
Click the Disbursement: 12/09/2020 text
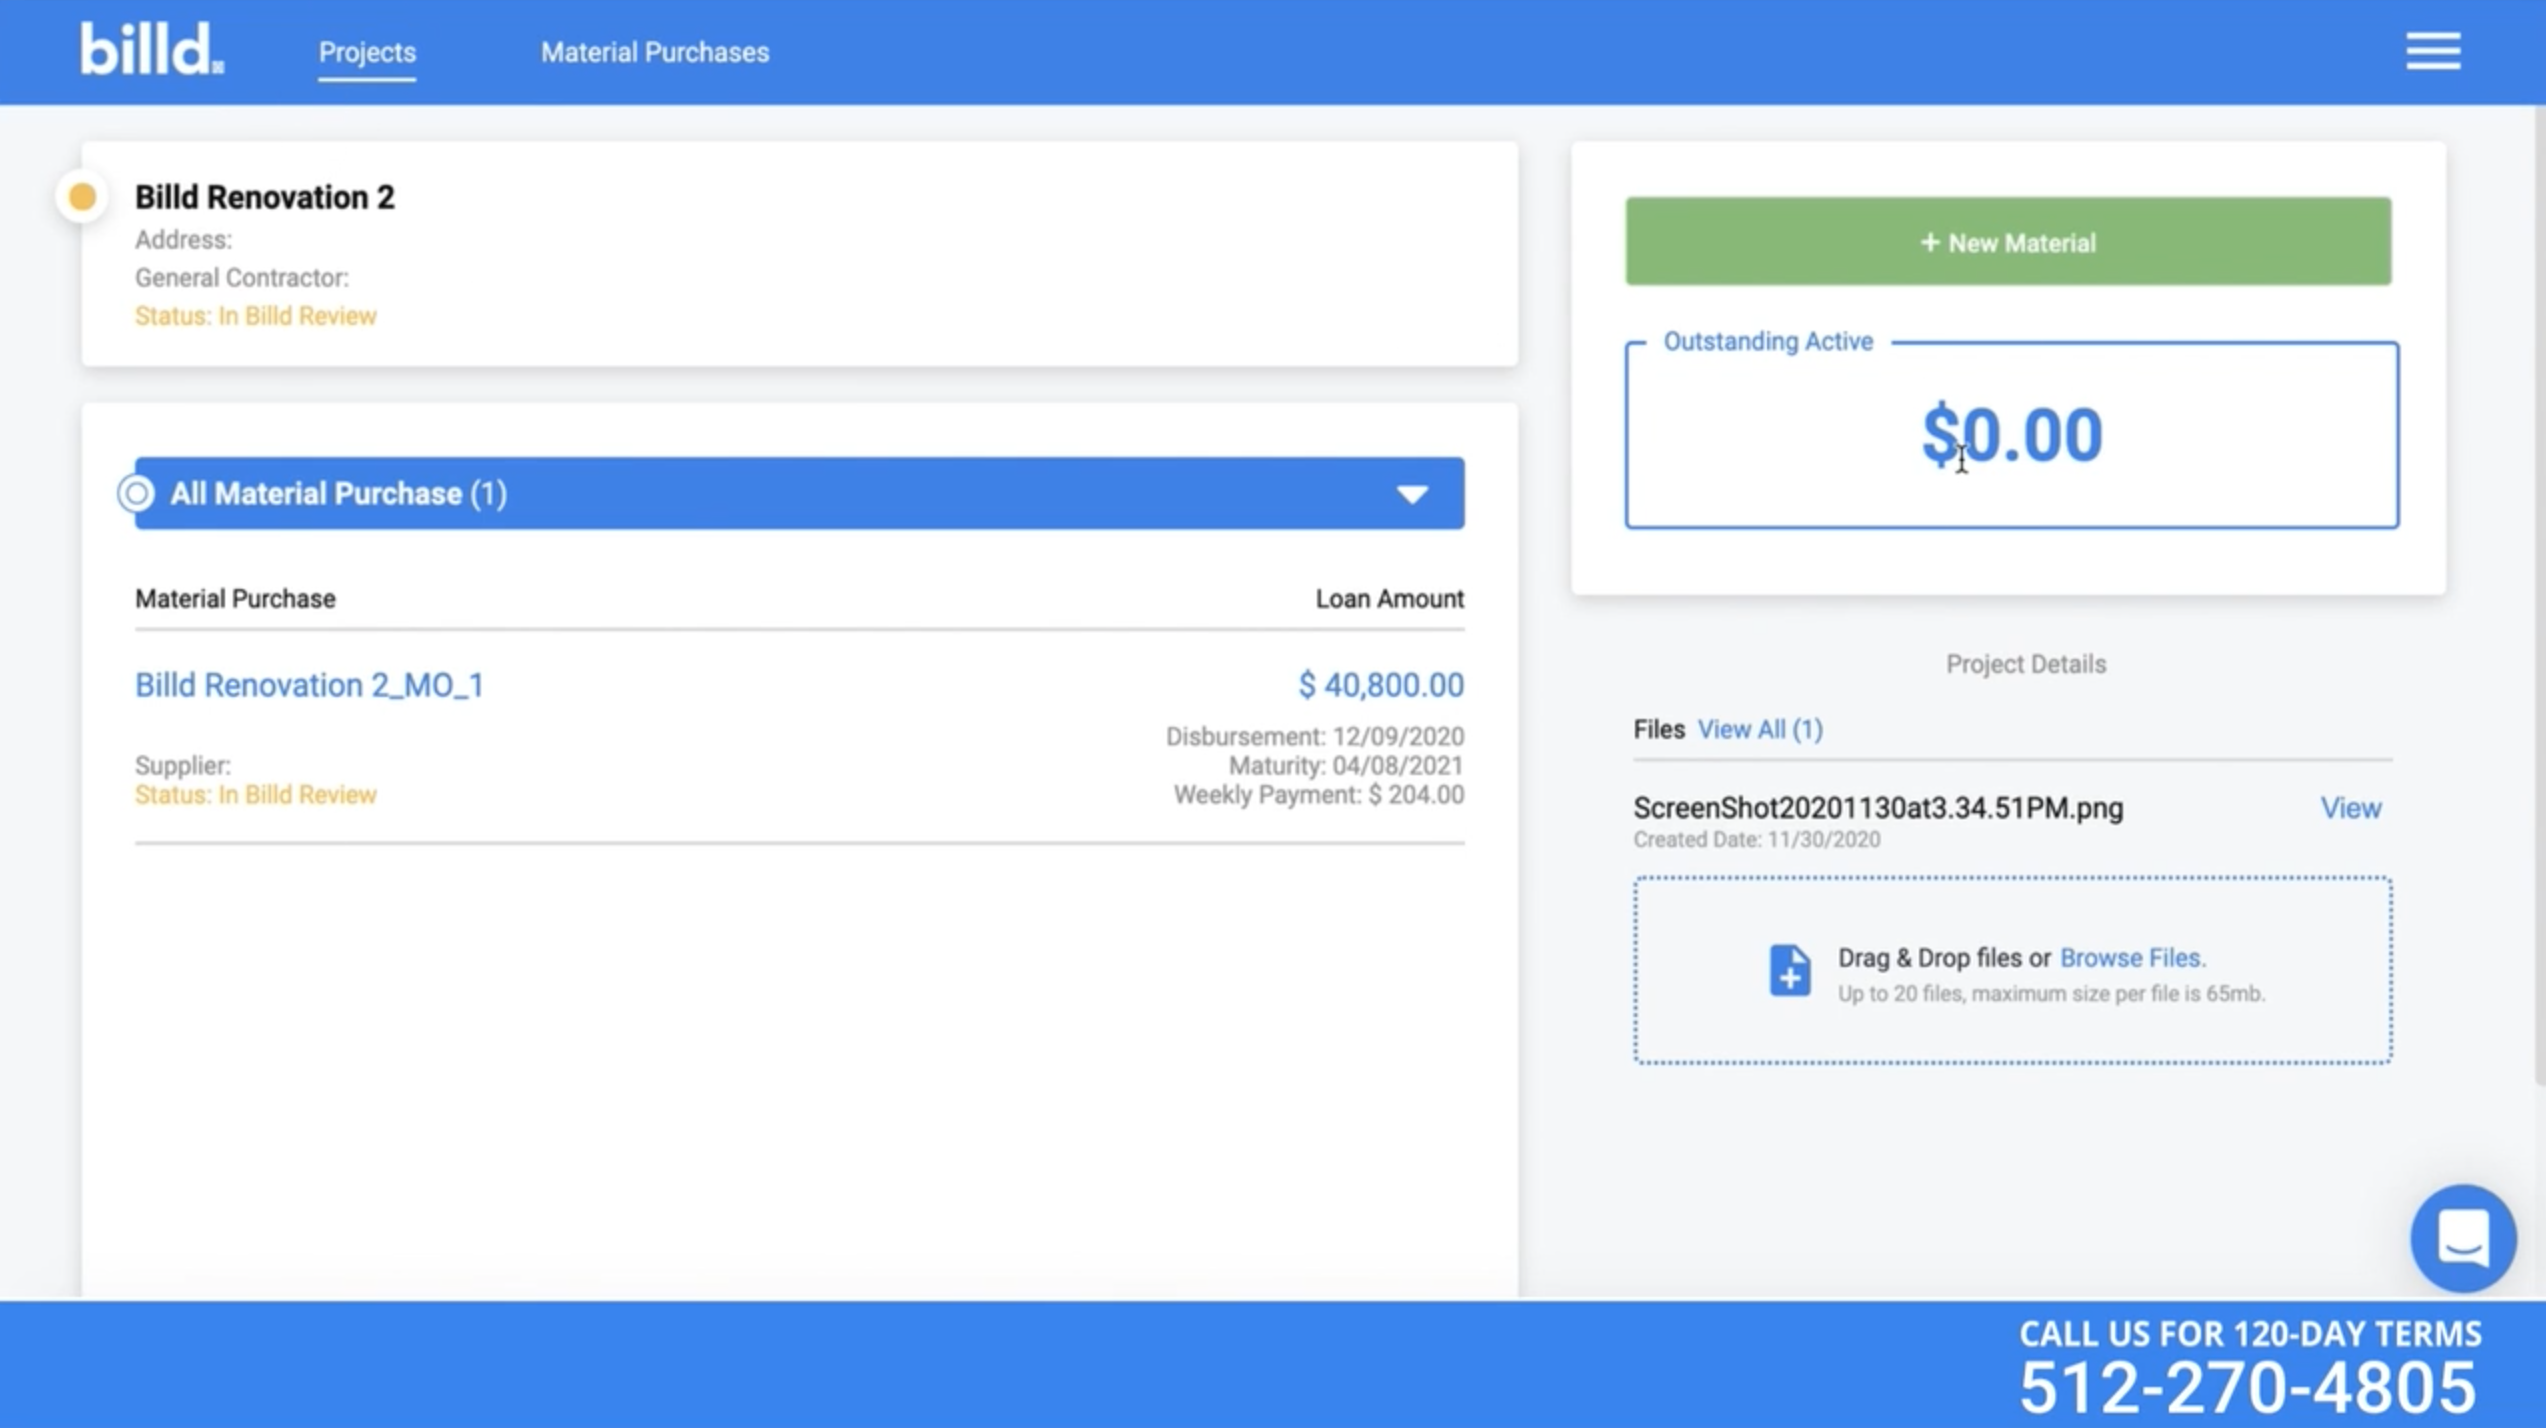[x=1315, y=737]
